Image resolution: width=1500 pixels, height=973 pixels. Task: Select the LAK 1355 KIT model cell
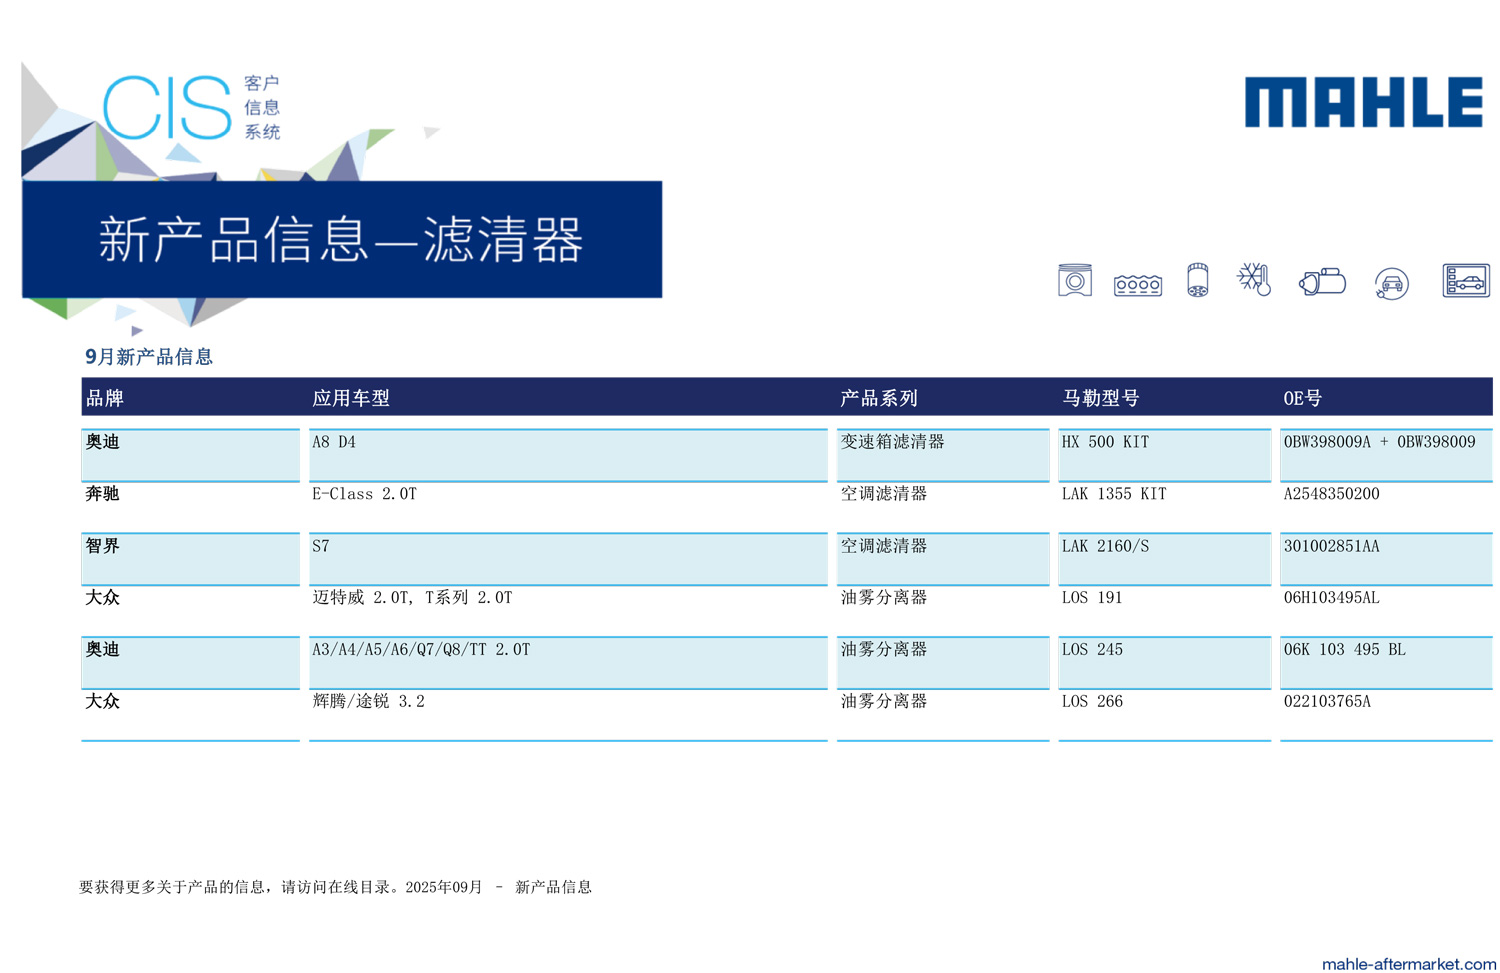pos(1113,494)
